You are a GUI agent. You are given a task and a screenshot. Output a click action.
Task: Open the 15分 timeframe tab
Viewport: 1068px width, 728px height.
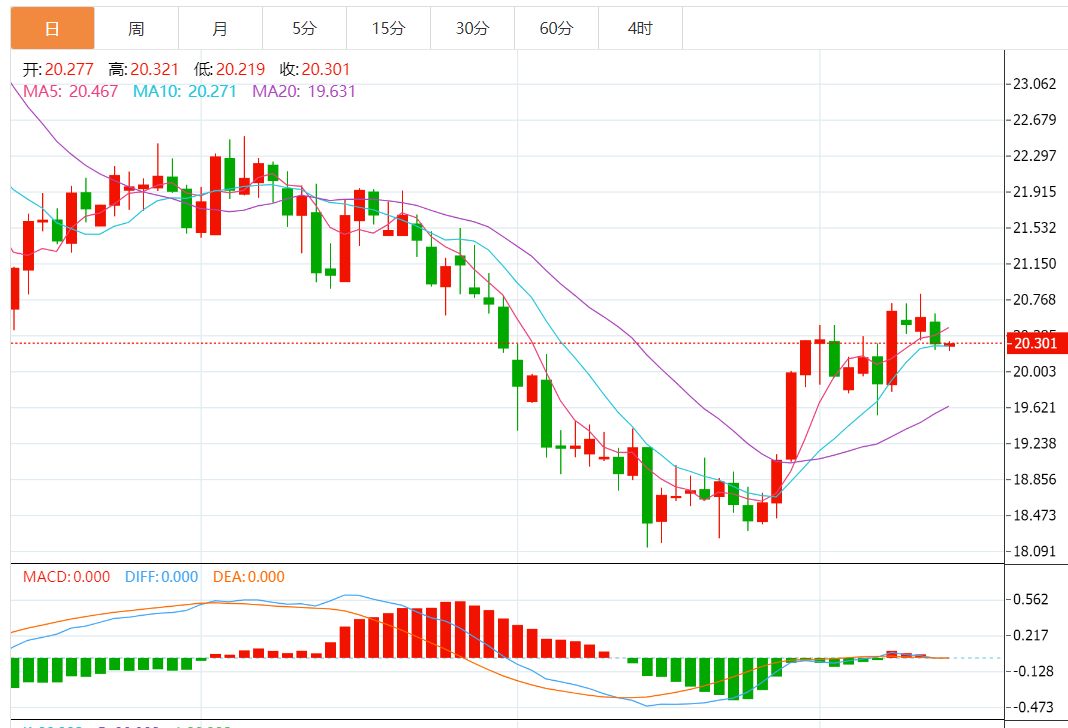point(388,29)
